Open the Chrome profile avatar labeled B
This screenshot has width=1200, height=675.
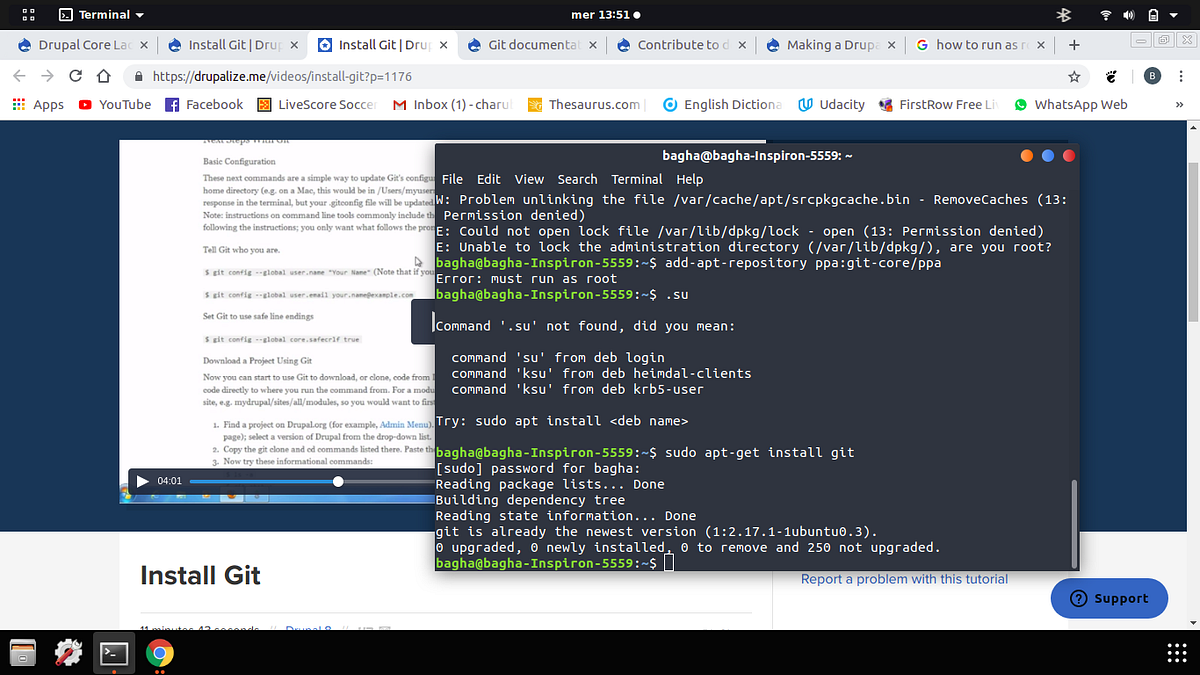(1152, 76)
